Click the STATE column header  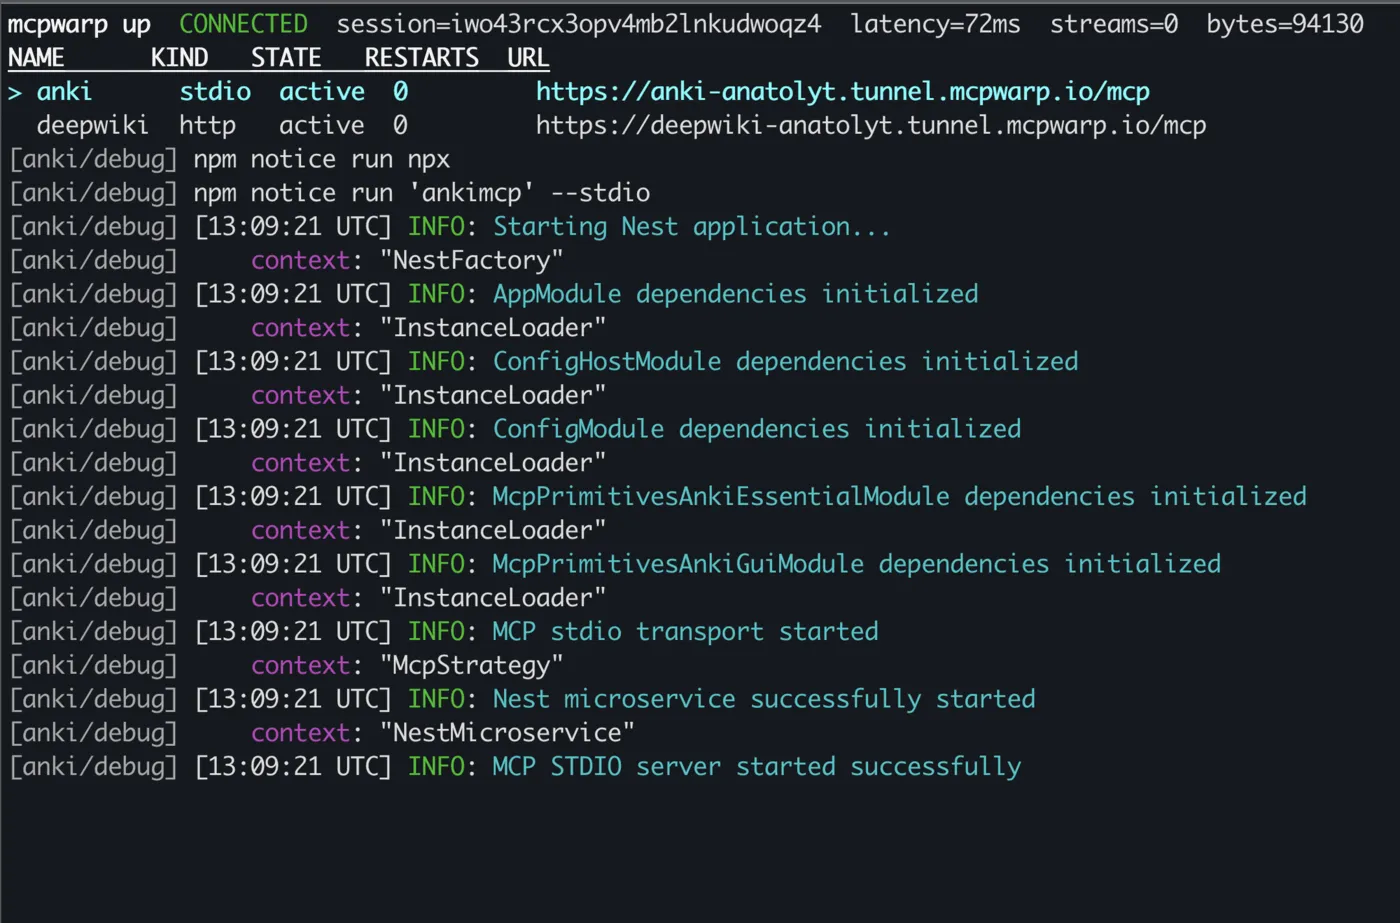tap(286, 58)
